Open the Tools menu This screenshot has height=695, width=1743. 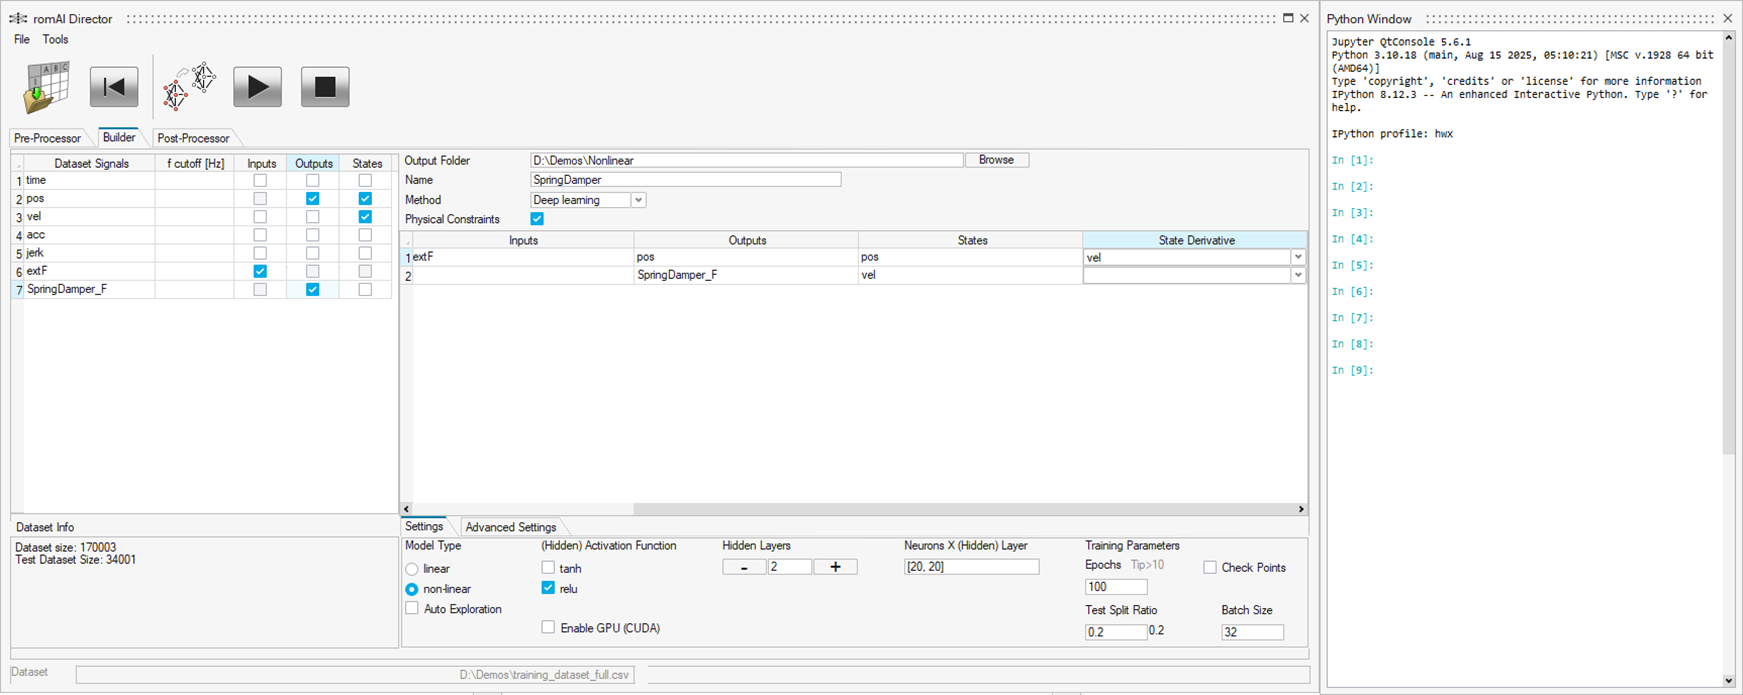coord(55,39)
